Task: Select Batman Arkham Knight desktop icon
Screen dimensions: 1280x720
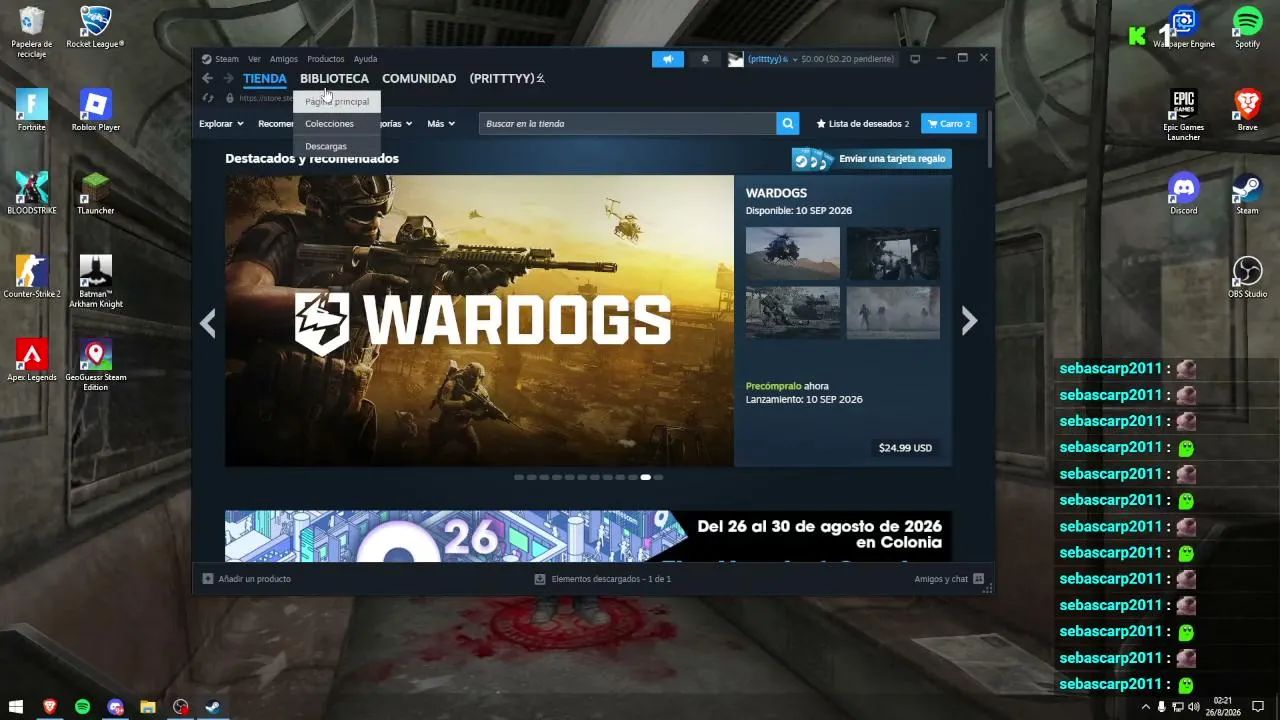Action: click(x=95, y=282)
